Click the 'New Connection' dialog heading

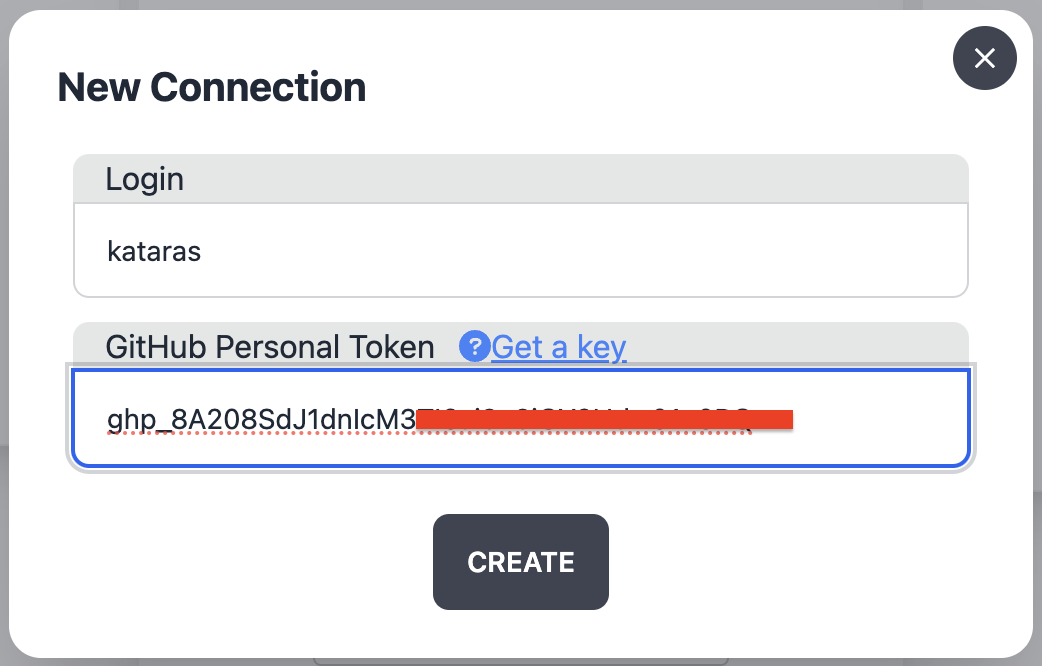pos(212,88)
